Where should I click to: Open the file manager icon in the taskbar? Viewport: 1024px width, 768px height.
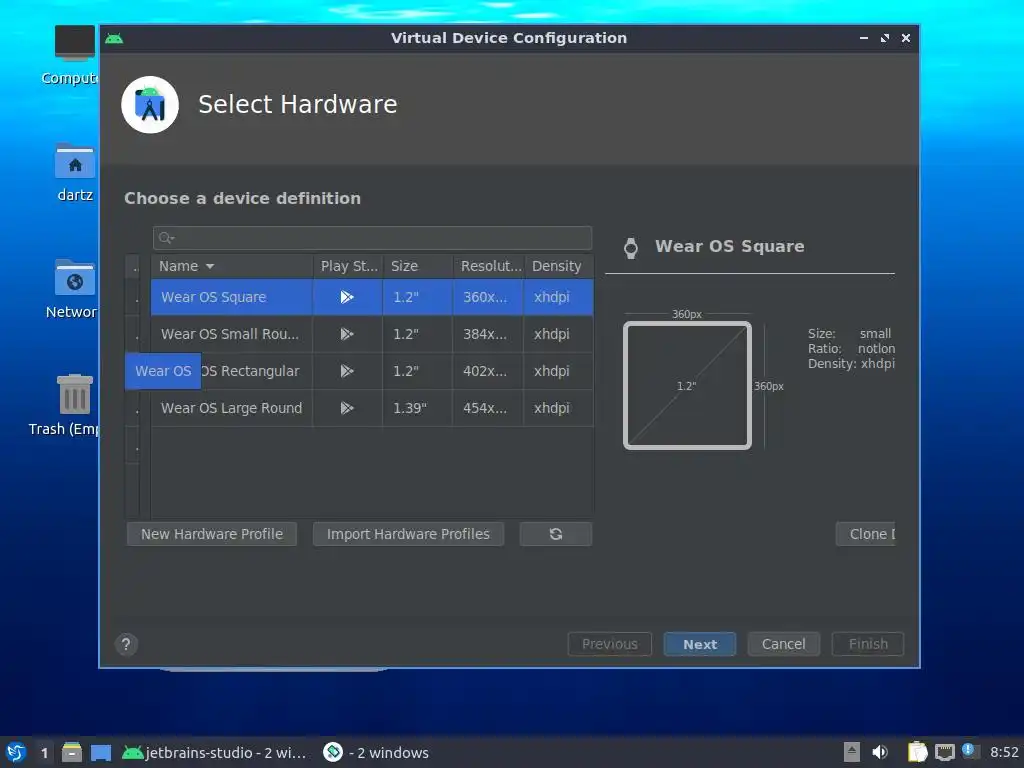point(72,752)
